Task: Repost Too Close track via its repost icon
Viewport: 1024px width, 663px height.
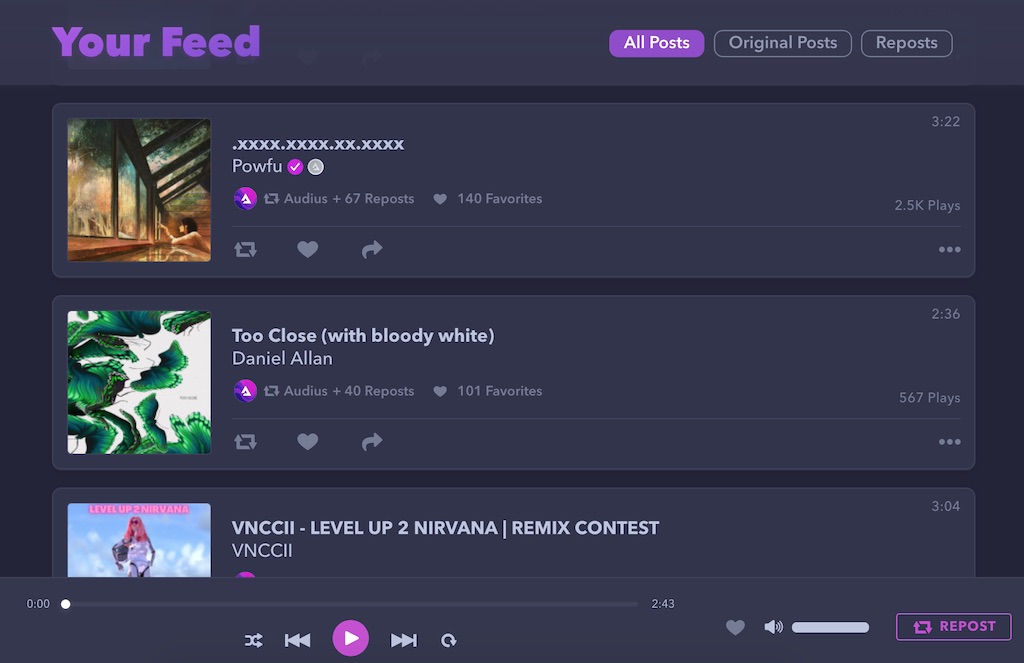Action: 246,442
